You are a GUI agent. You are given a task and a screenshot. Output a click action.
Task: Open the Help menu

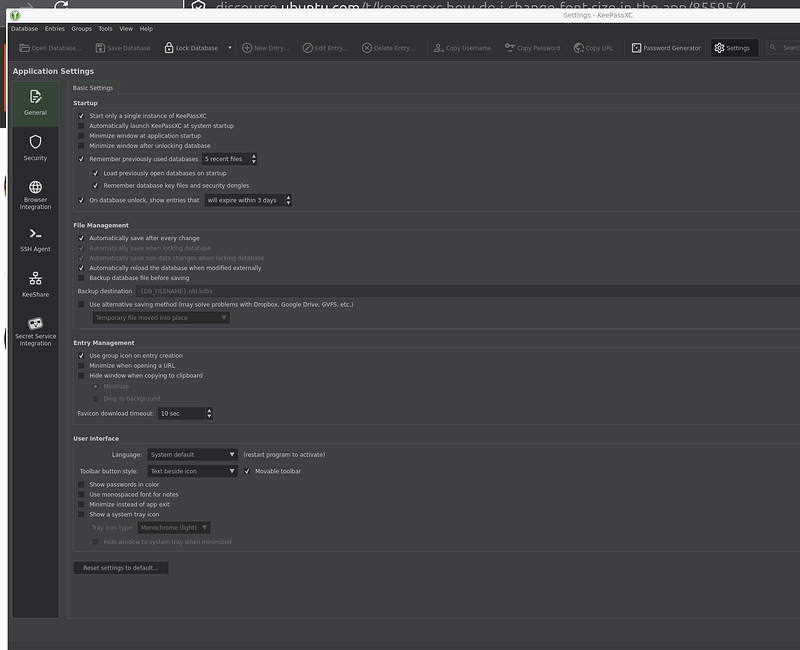click(x=146, y=29)
